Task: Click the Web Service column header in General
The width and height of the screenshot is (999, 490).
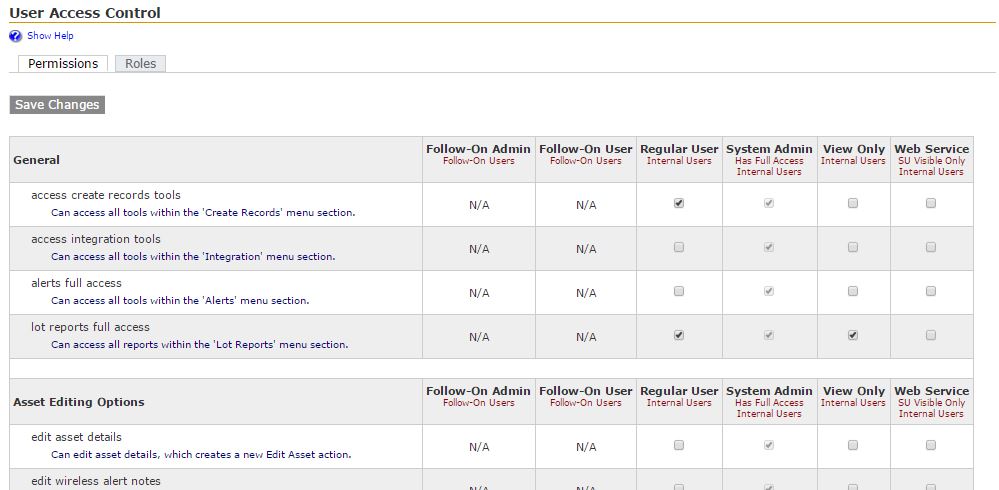Action: pos(931,159)
